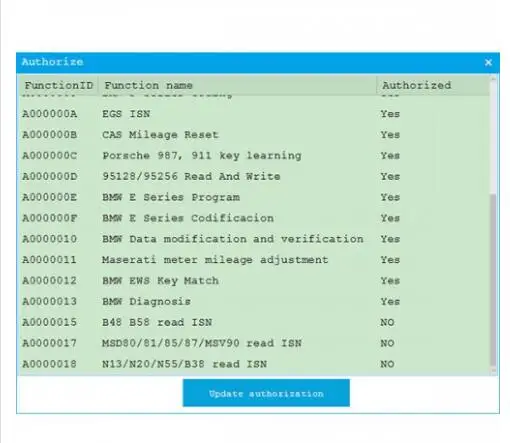The width and height of the screenshot is (510, 443).
Task: Select the BMW EWS Key Match row
Action: click(254, 281)
